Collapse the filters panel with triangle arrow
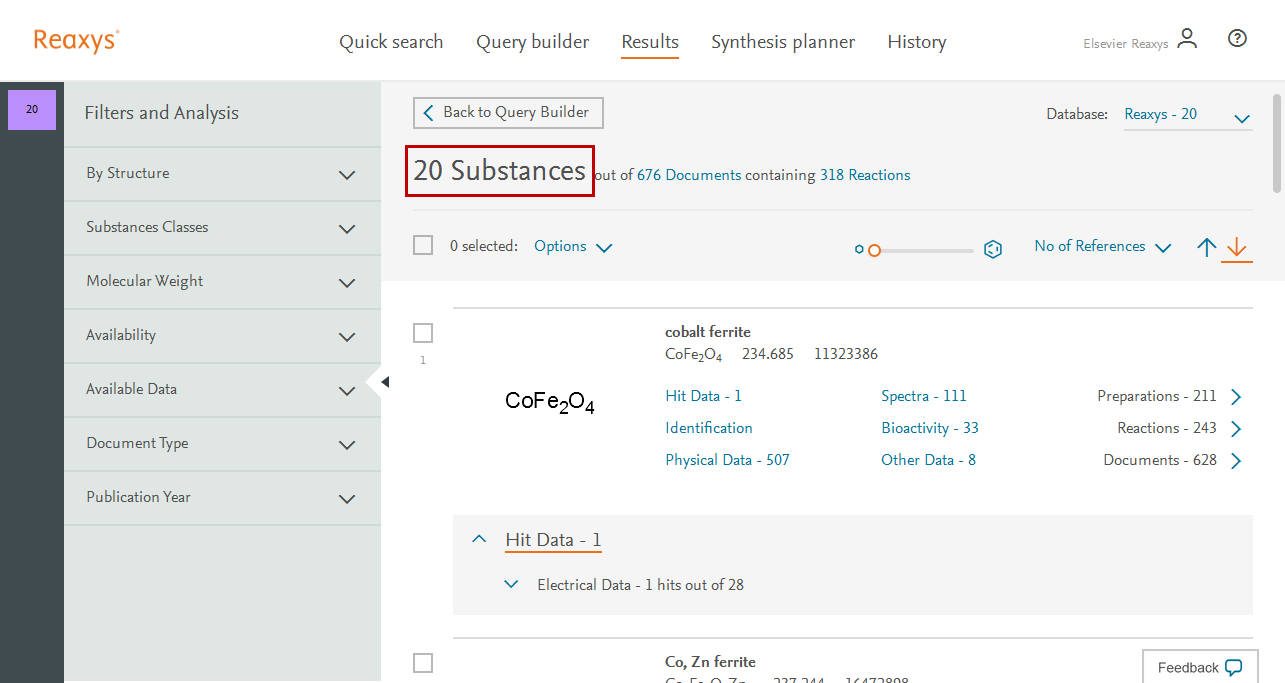 coord(385,381)
